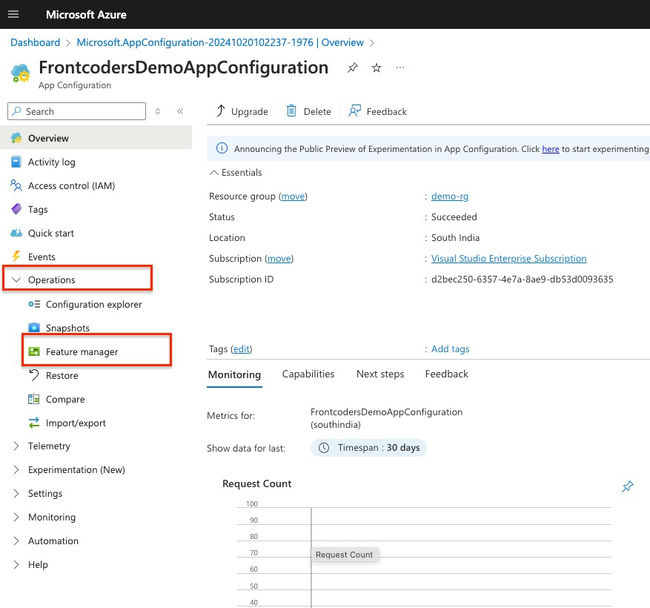Click Microsoft Azure title in header
This screenshot has width=650, height=608.
tap(86, 15)
